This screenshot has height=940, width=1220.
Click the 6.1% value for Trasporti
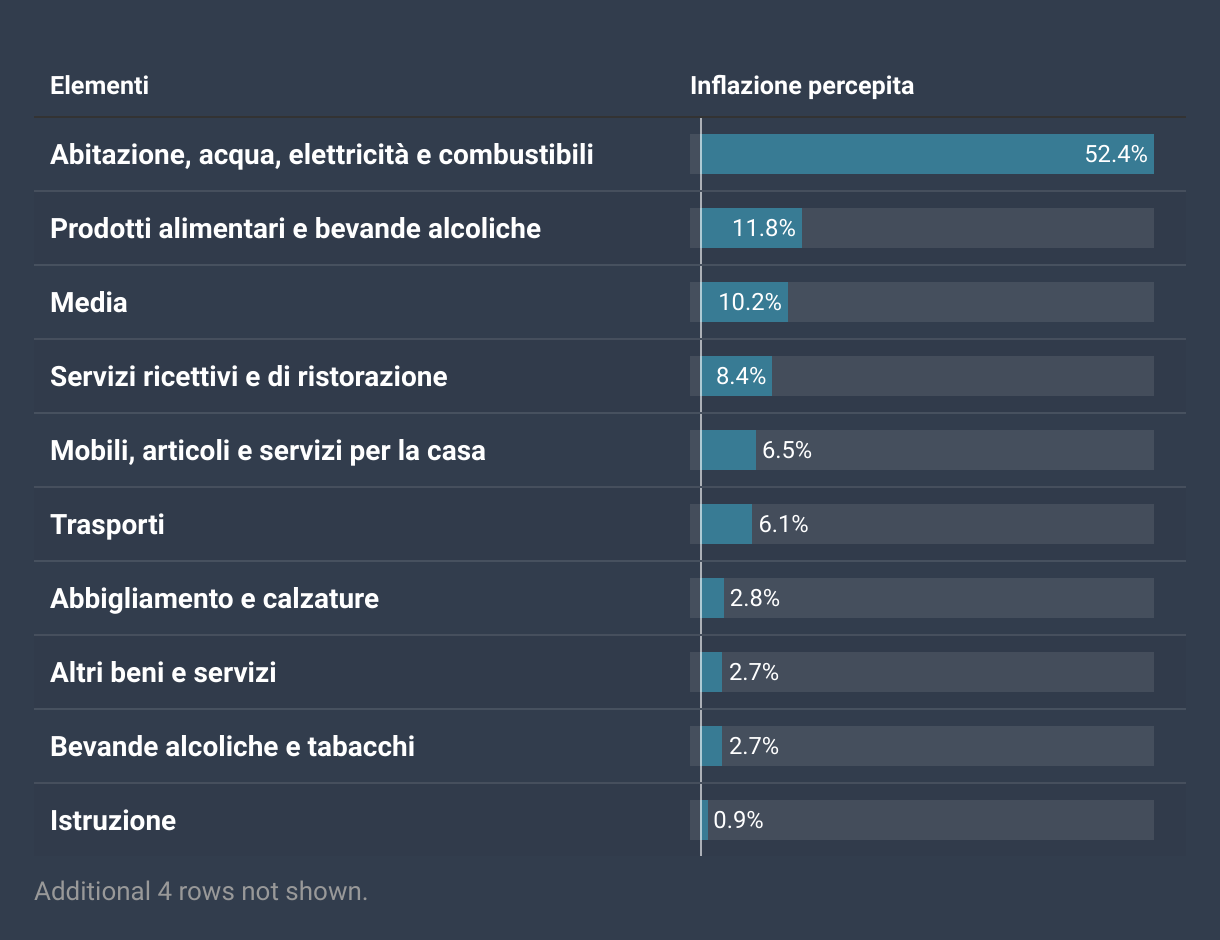pyautogui.click(x=783, y=525)
